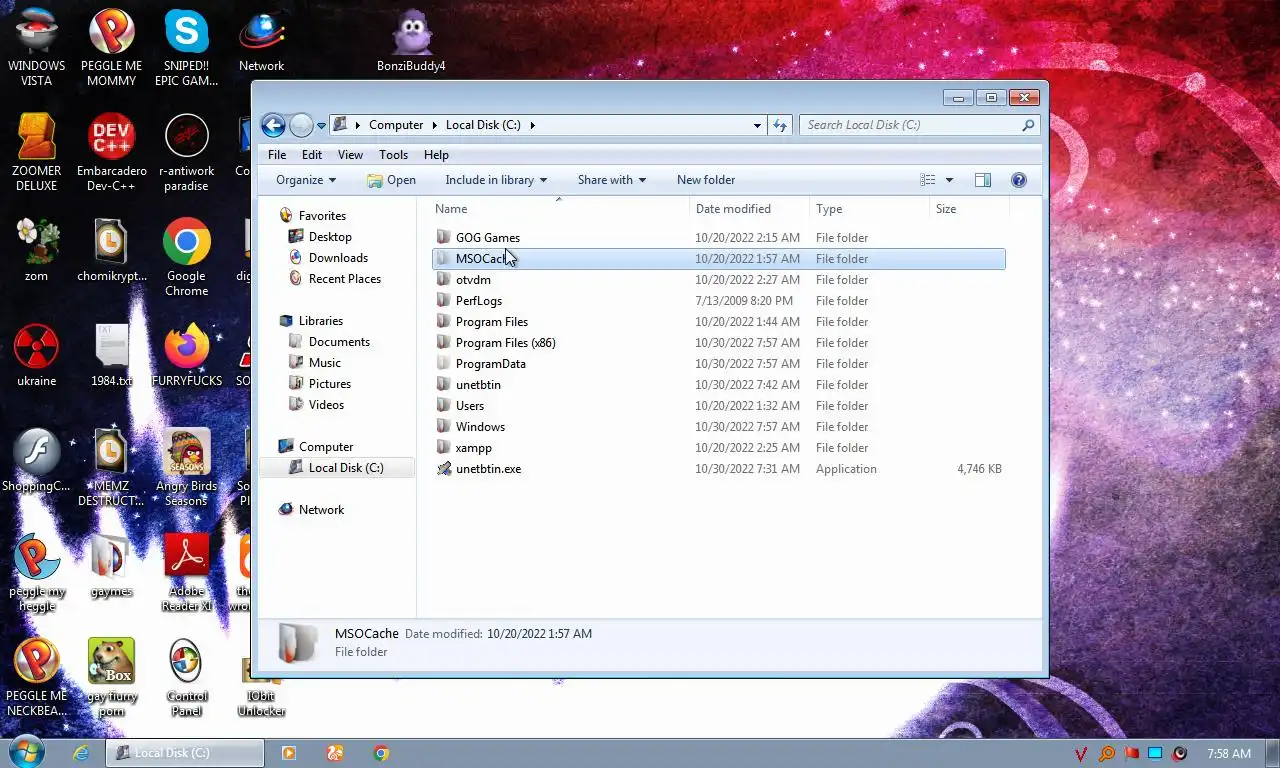Open the View menu
Viewport: 1280px width, 768px height.
pyautogui.click(x=350, y=155)
